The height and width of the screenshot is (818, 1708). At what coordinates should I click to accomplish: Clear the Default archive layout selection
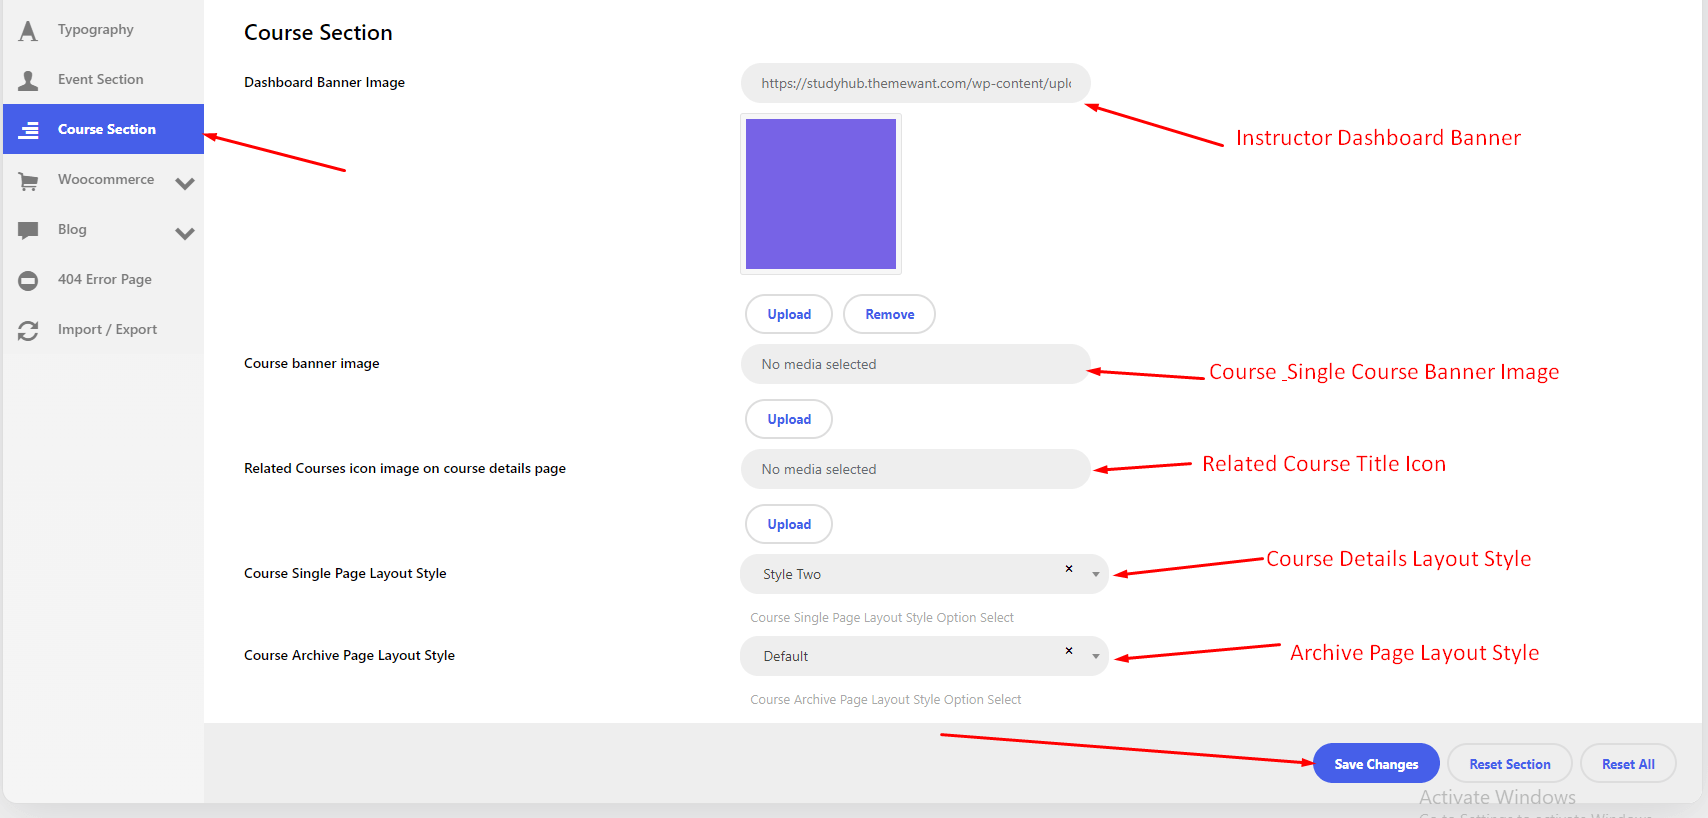pyautogui.click(x=1069, y=651)
